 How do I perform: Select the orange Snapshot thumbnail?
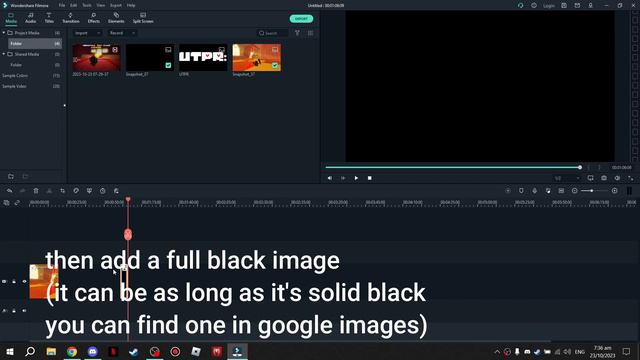256,58
